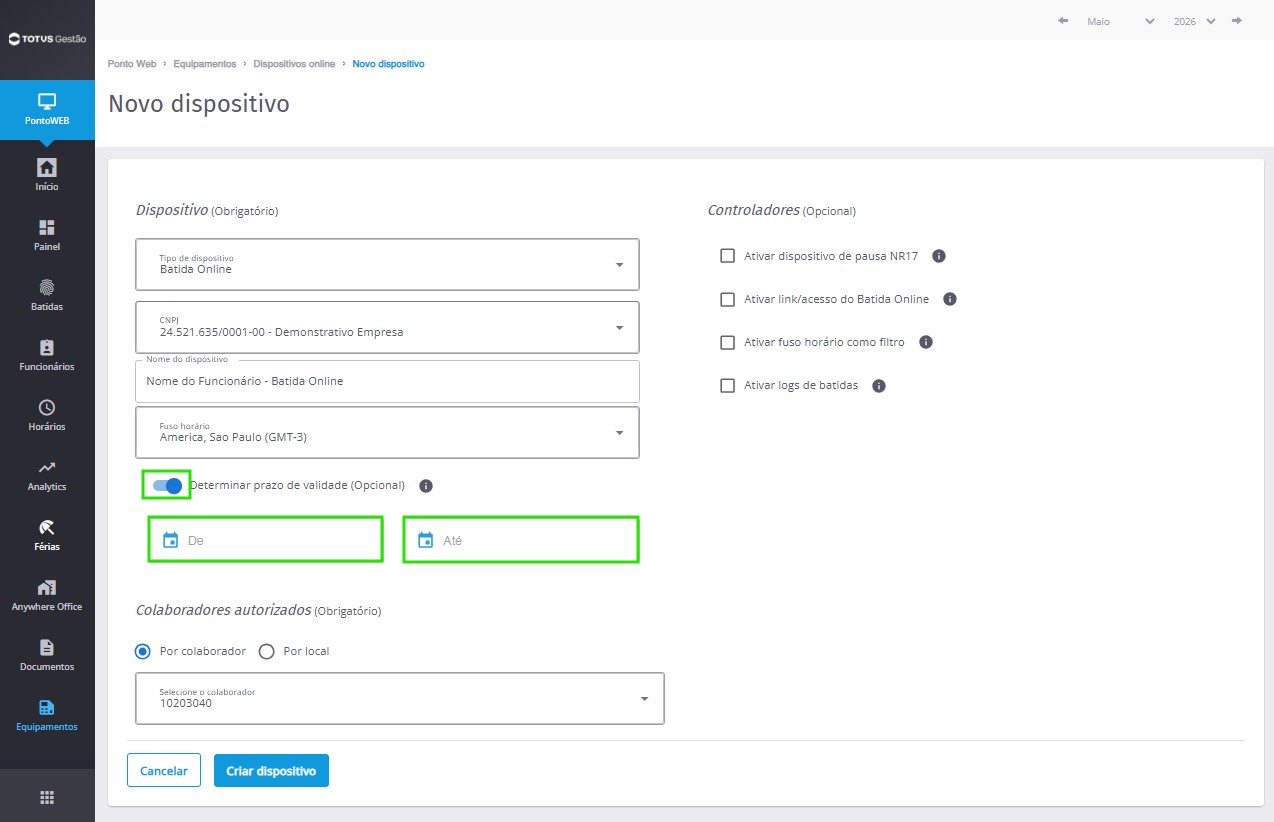Image resolution: width=1274 pixels, height=822 pixels.
Task: Open Analytics trend icon
Action: 47,467
